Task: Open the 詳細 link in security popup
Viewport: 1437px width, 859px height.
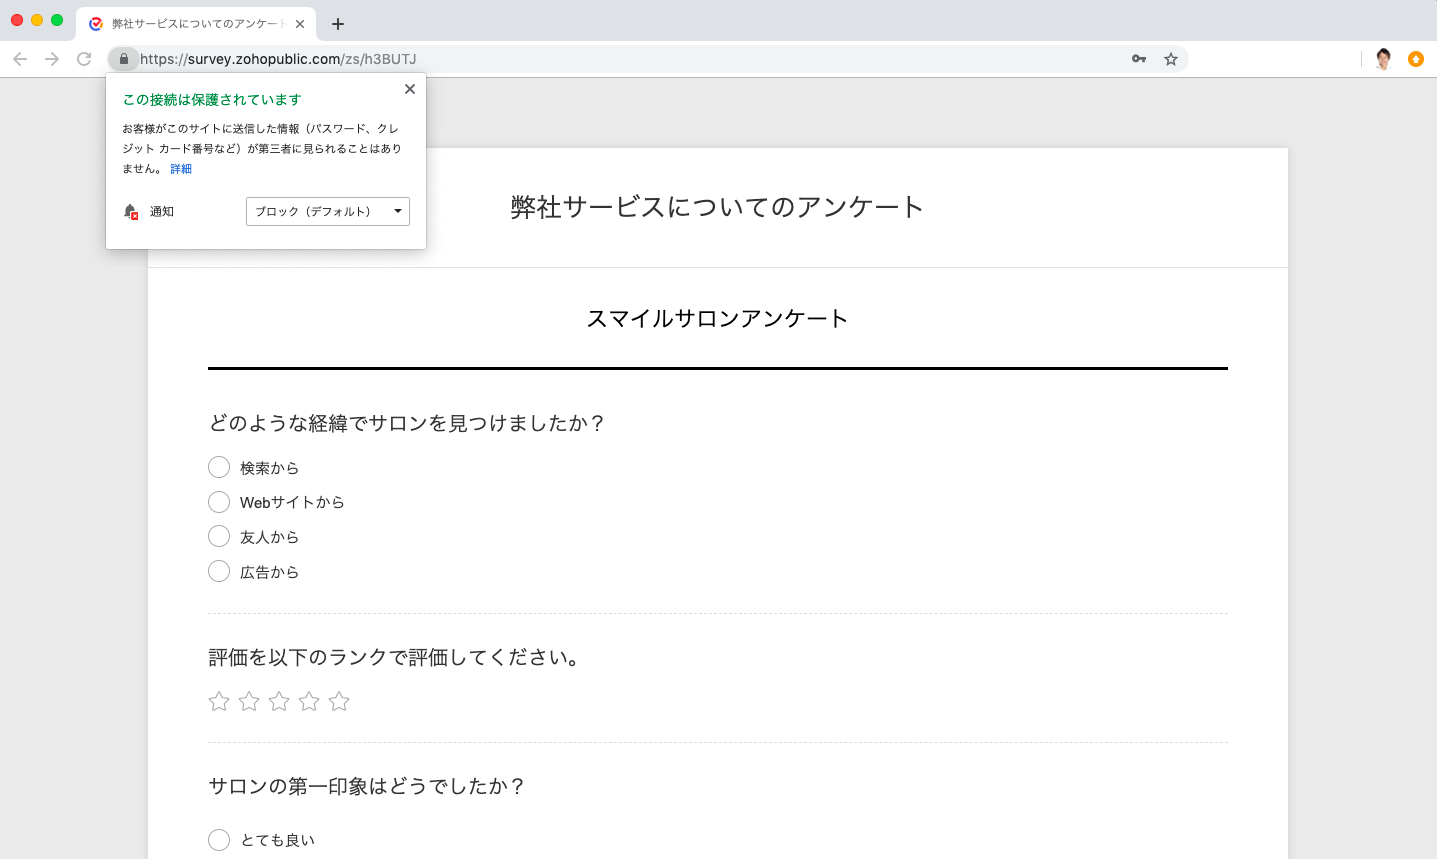Action: pyautogui.click(x=181, y=169)
